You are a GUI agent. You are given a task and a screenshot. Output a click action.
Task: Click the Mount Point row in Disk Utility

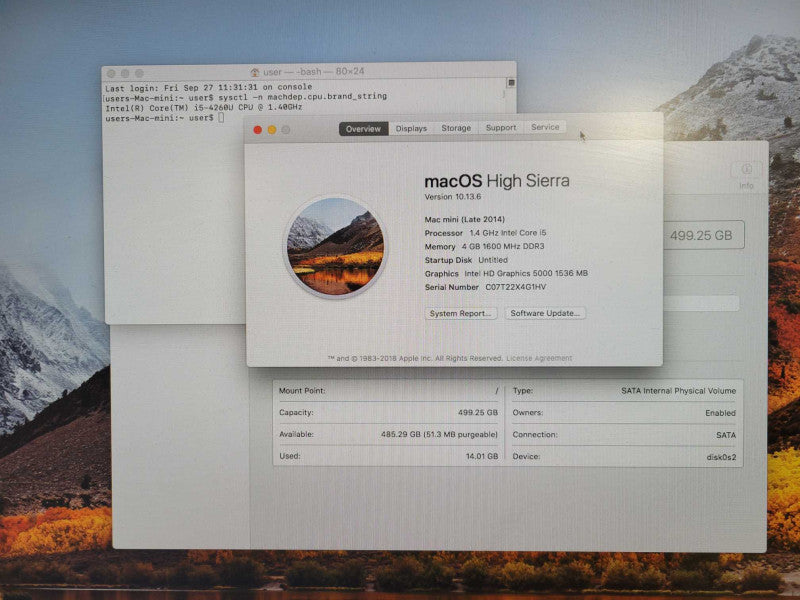click(x=388, y=391)
